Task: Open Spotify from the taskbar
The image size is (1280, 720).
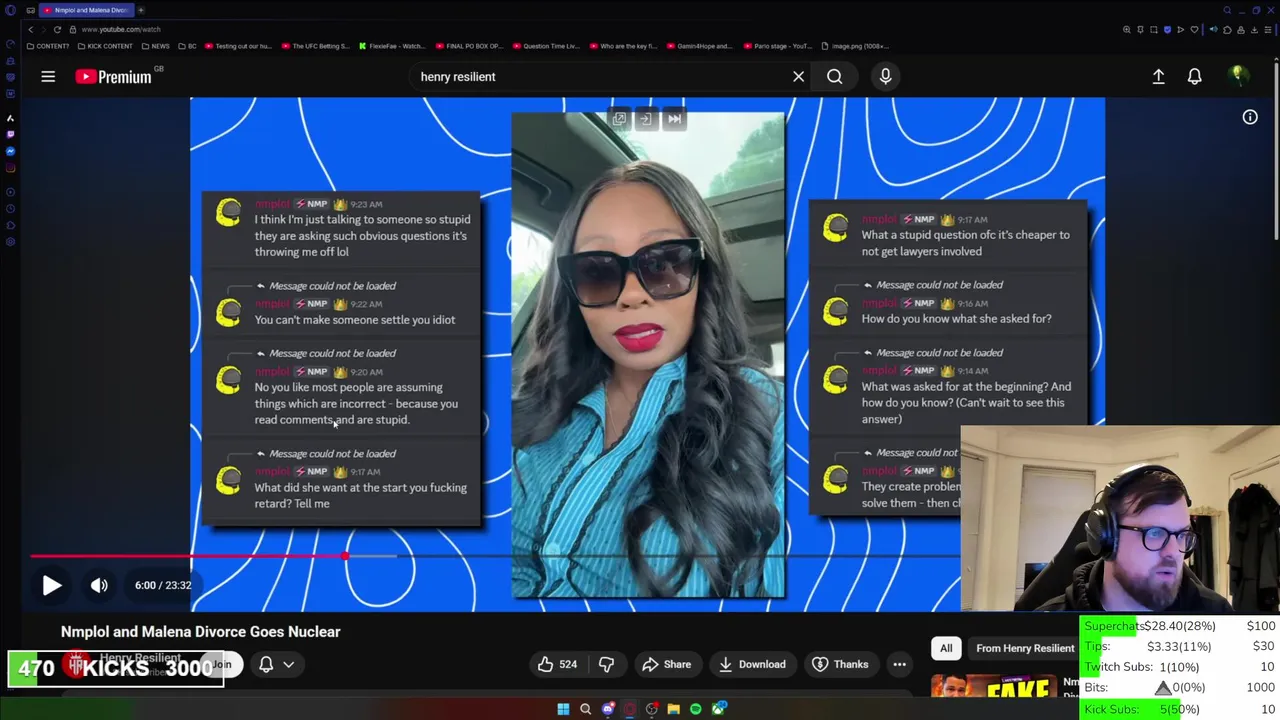Action: [696, 709]
